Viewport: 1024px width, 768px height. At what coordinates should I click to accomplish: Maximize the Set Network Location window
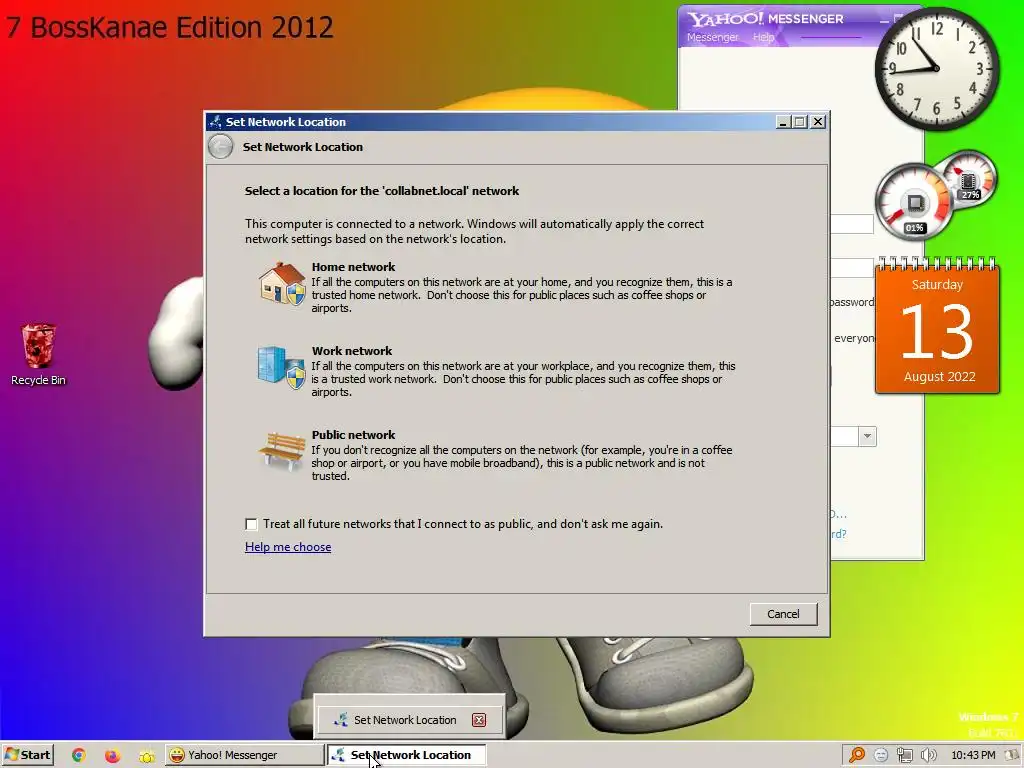click(x=800, y=121)
